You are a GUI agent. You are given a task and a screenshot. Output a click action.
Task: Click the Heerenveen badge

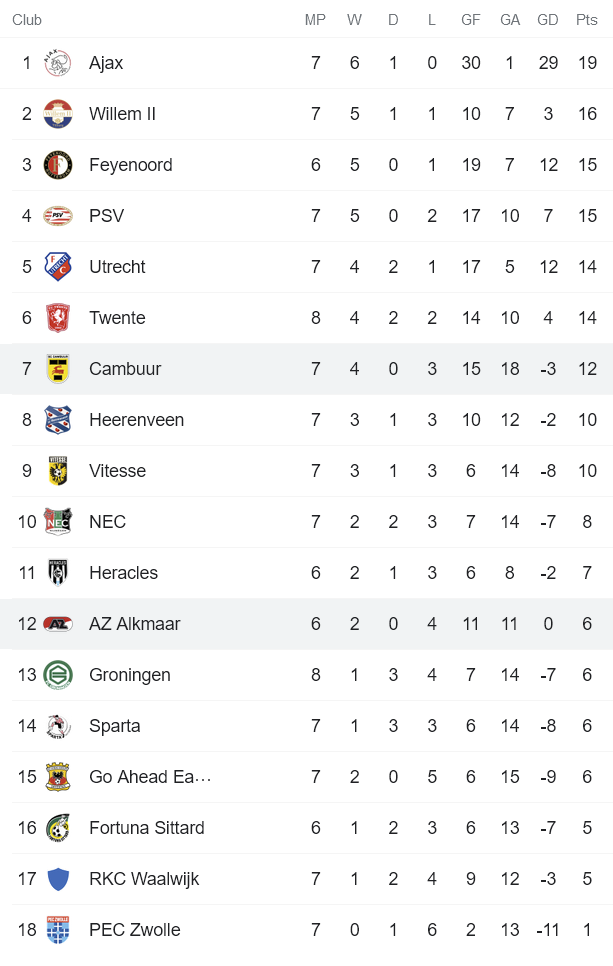pyautogui.click(x=58, y=419)
